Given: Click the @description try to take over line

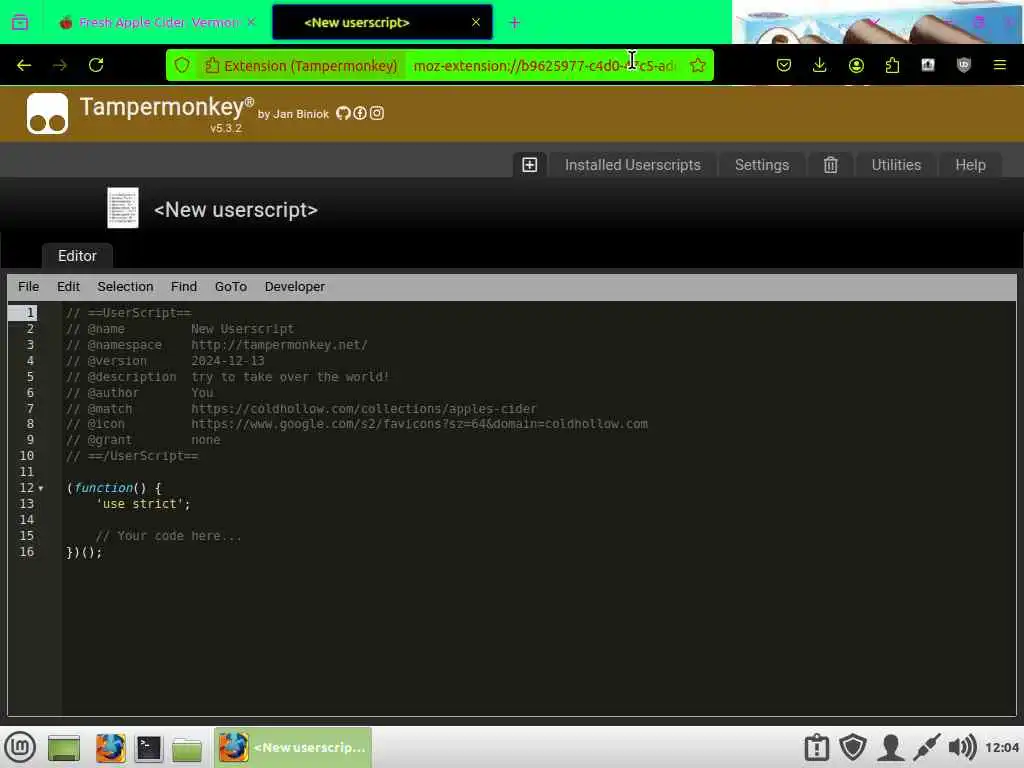Looking at the screenshot, I should [227, 377].
